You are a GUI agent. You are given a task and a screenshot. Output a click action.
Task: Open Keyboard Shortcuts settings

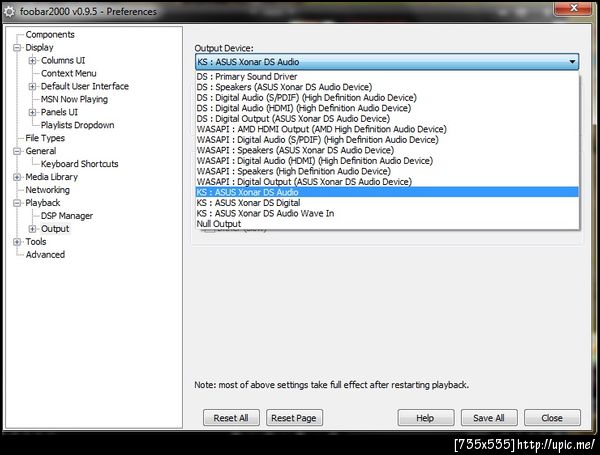point(80,164)
